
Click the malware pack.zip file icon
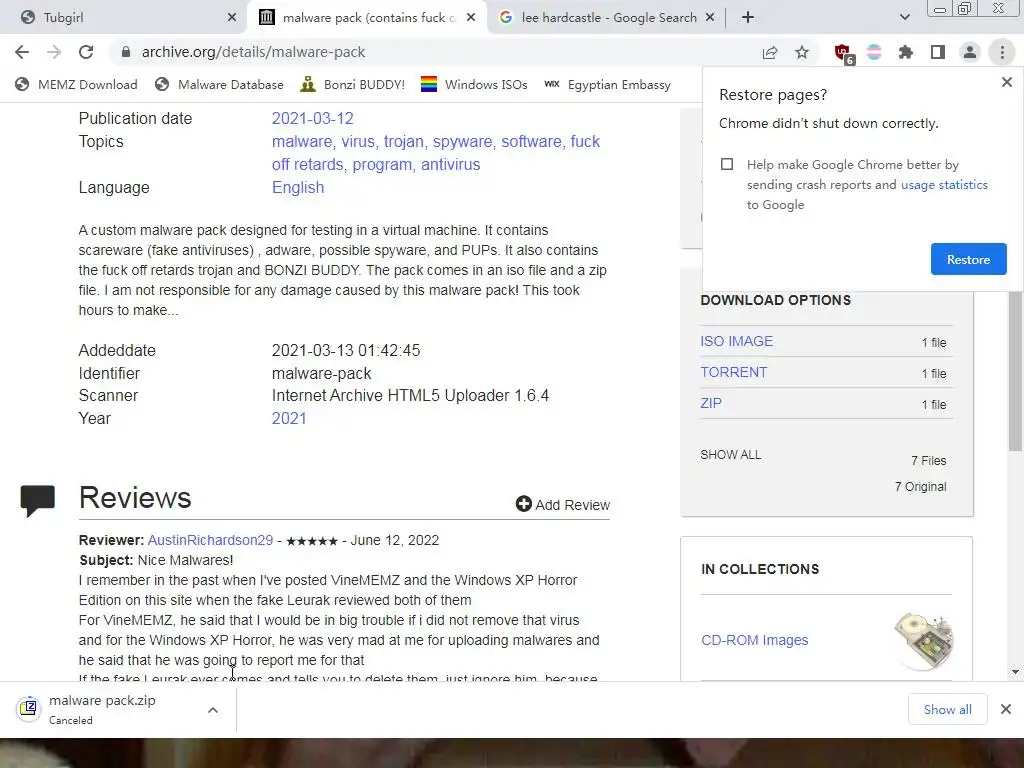point(29,708)
